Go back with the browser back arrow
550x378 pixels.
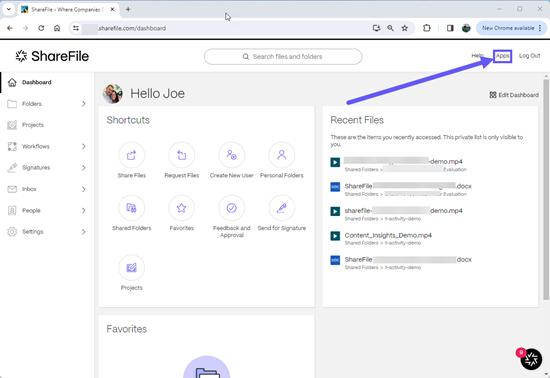pos(10,28)
